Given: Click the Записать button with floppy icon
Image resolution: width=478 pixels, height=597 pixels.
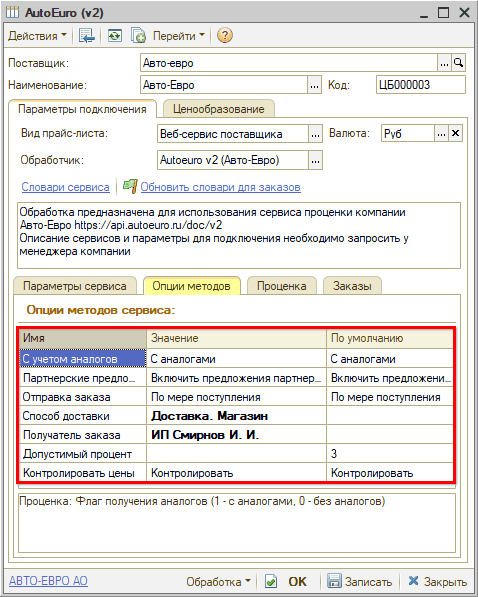Looking at the screenshot, I should (359, 581).
